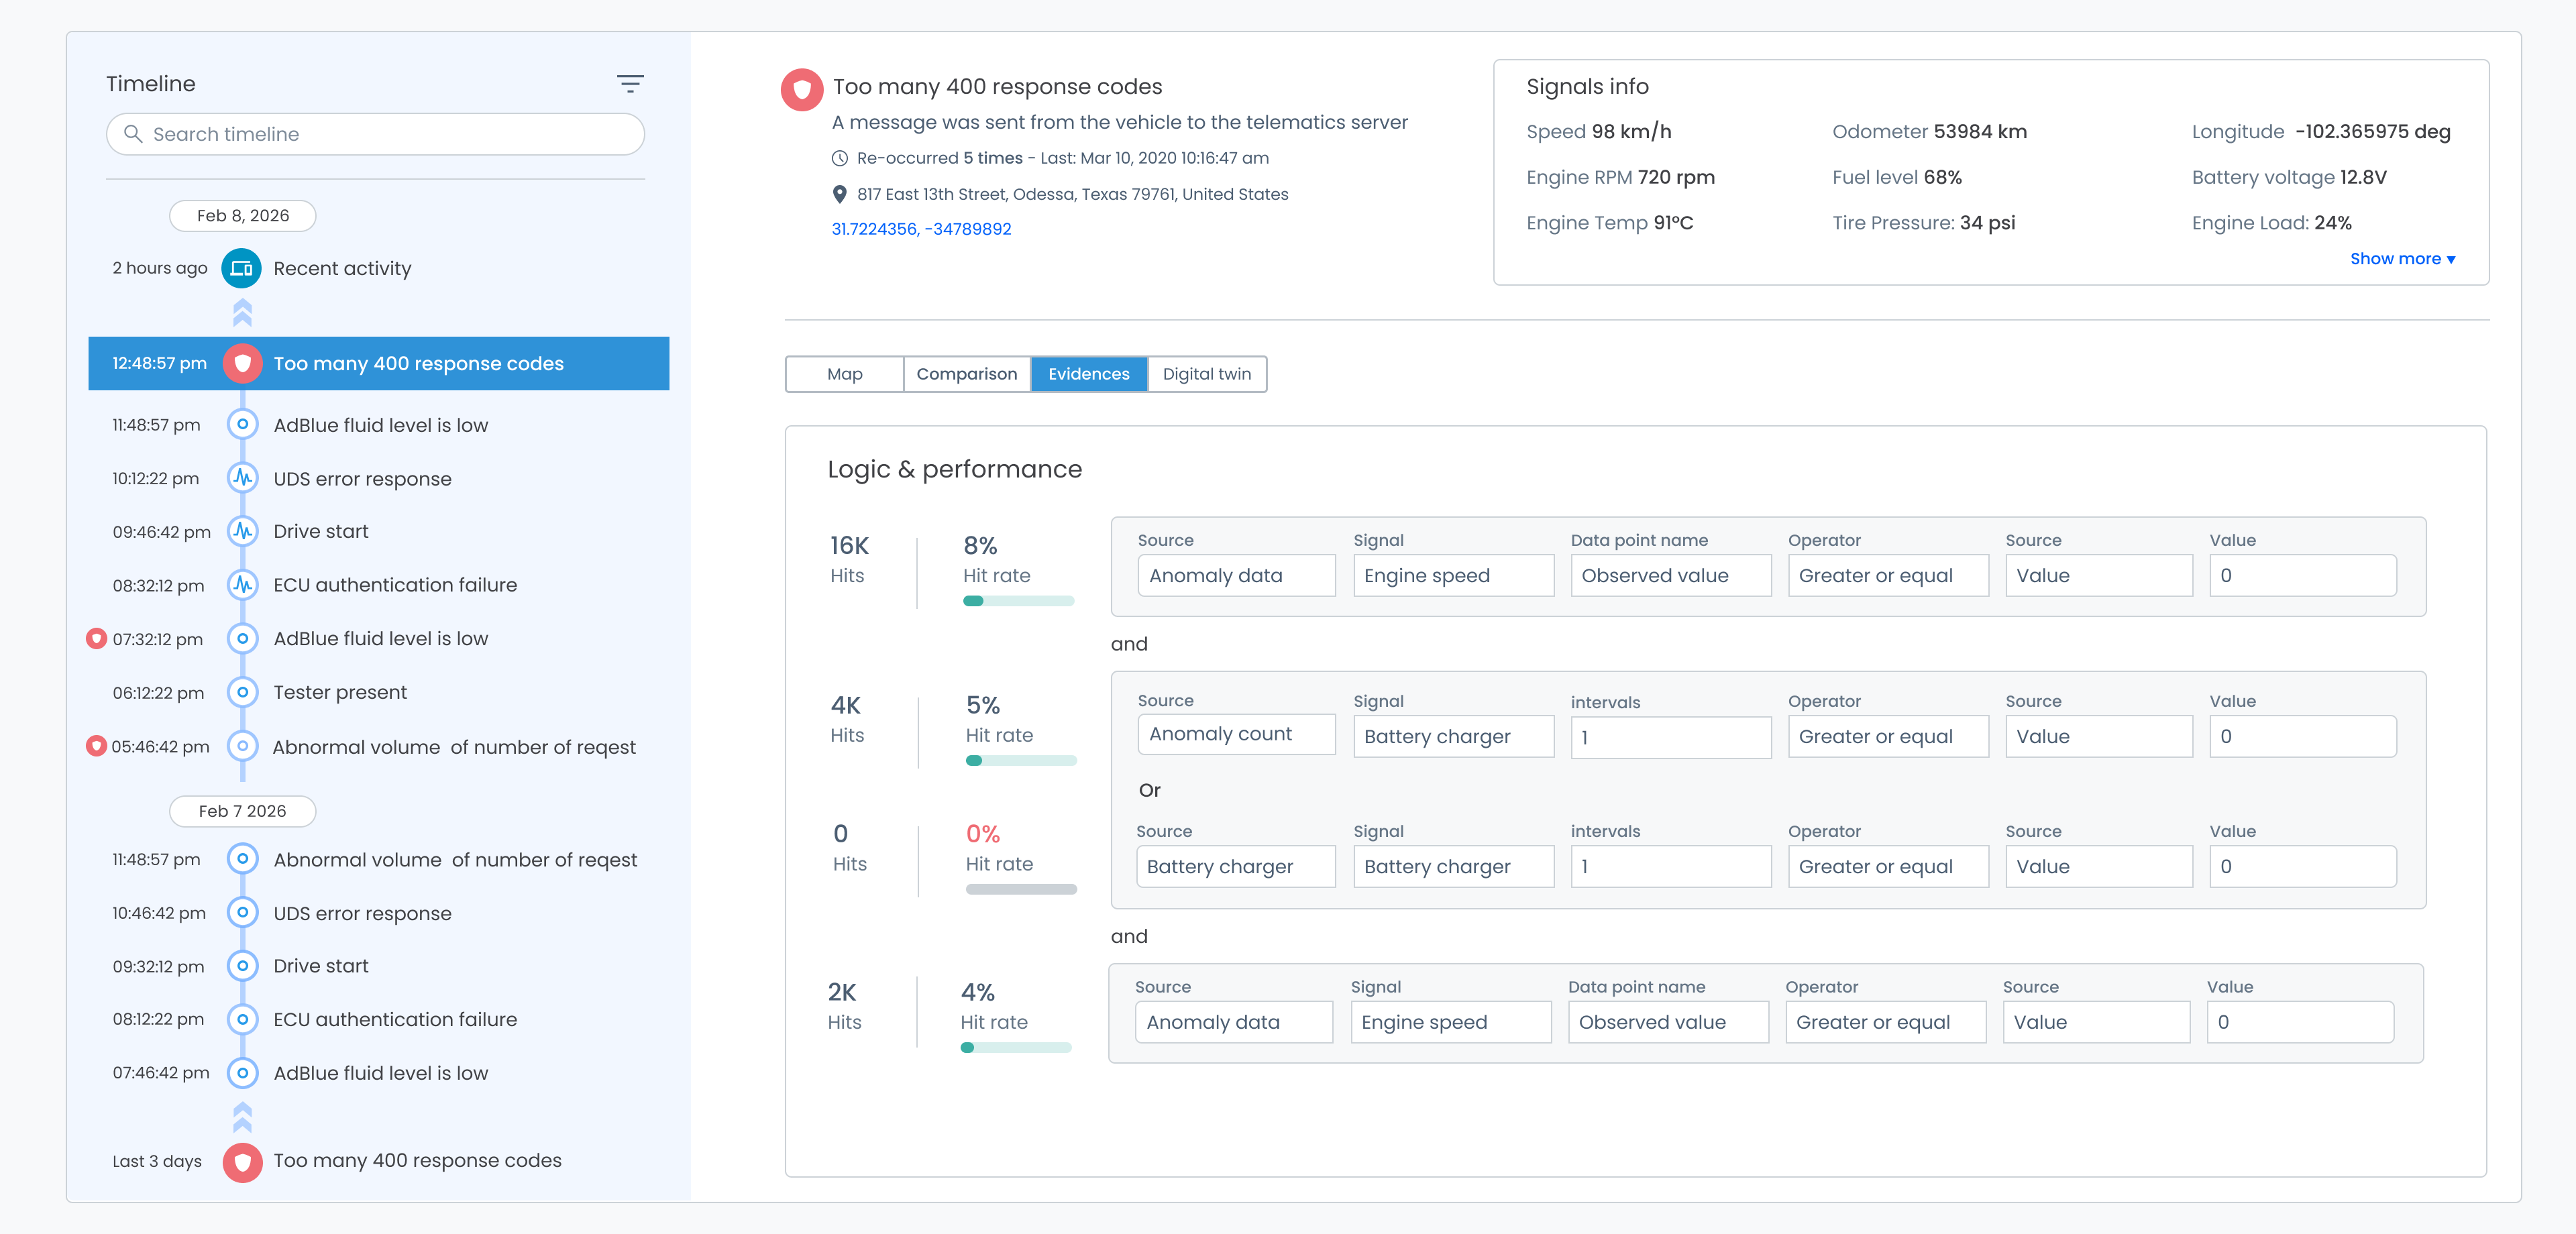This screenshot has height=1234, width=2576.
Task: Click the 8% hit rate progress bar
Action: click(1018, 601)
